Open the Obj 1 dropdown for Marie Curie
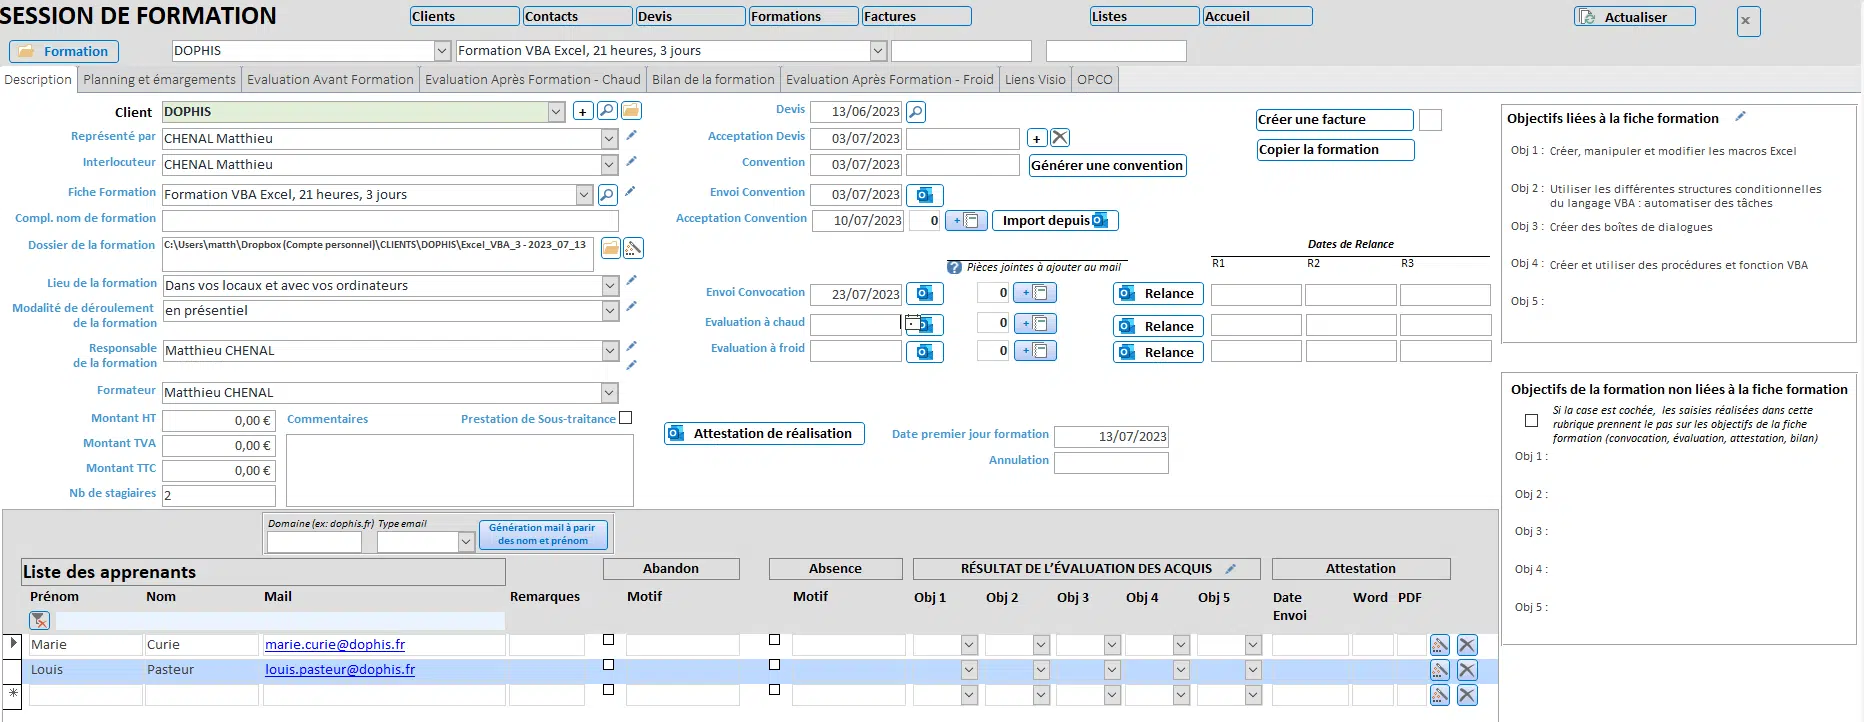 pos(968,645)
